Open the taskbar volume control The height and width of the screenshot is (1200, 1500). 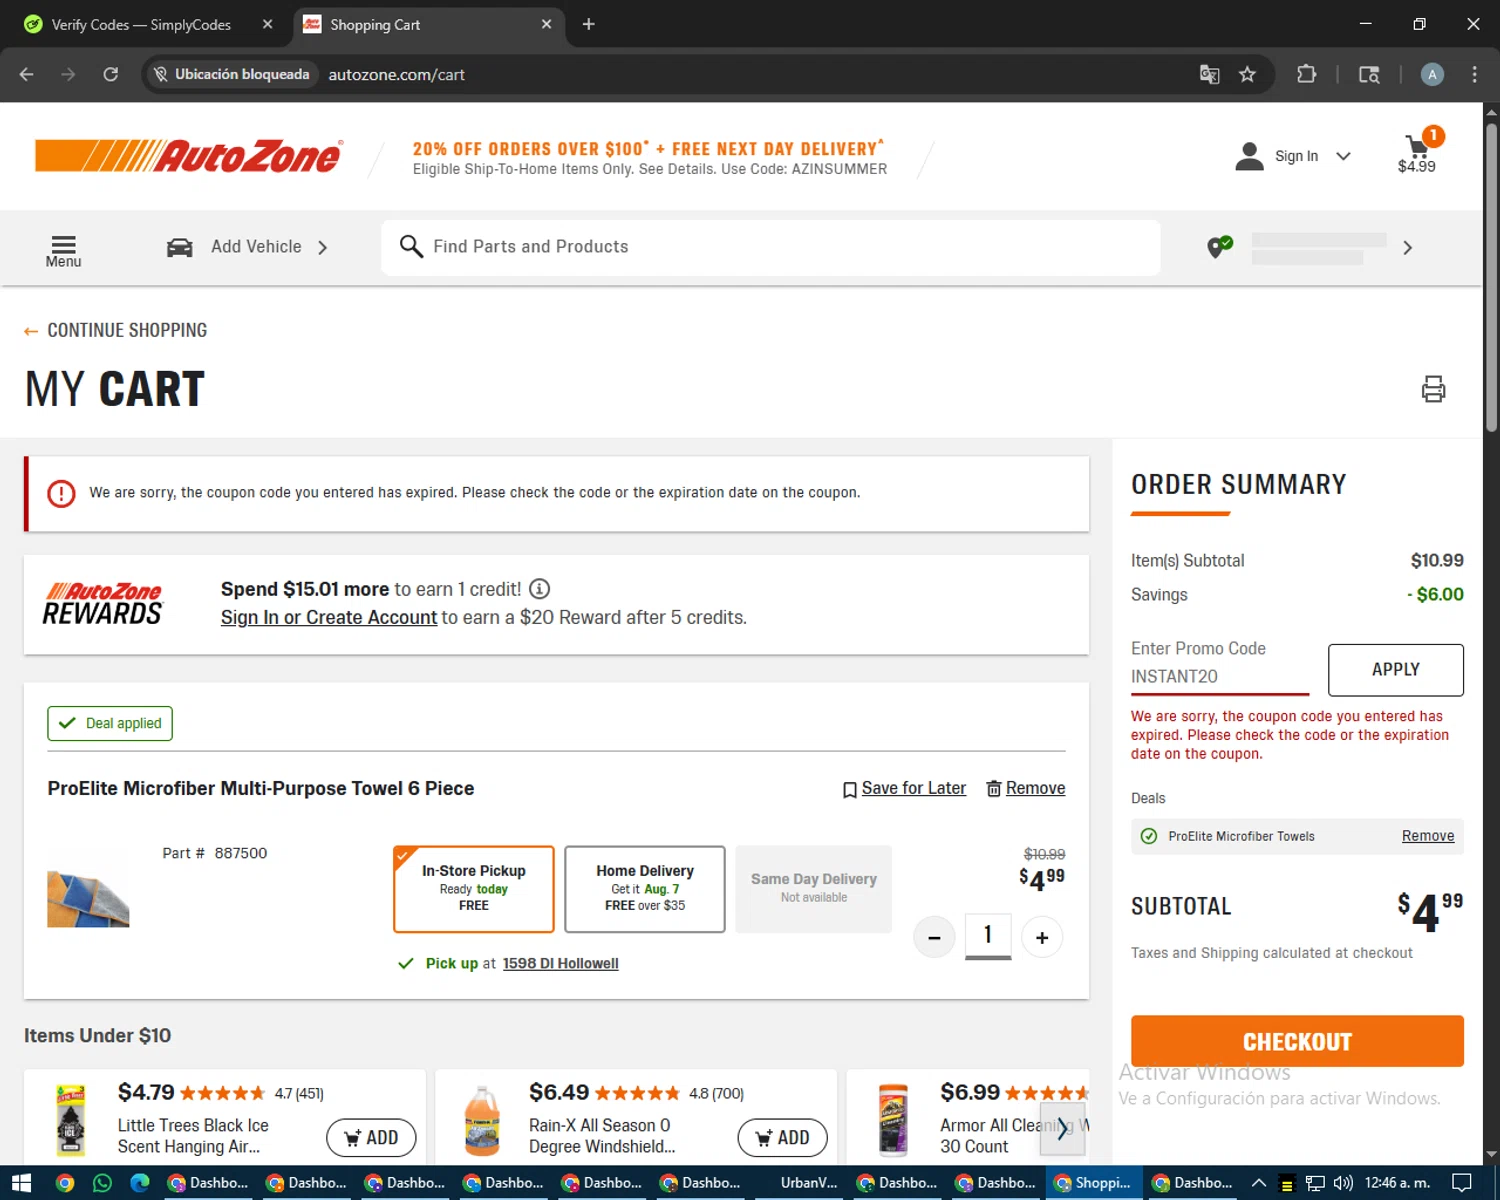point(1343,1183)
